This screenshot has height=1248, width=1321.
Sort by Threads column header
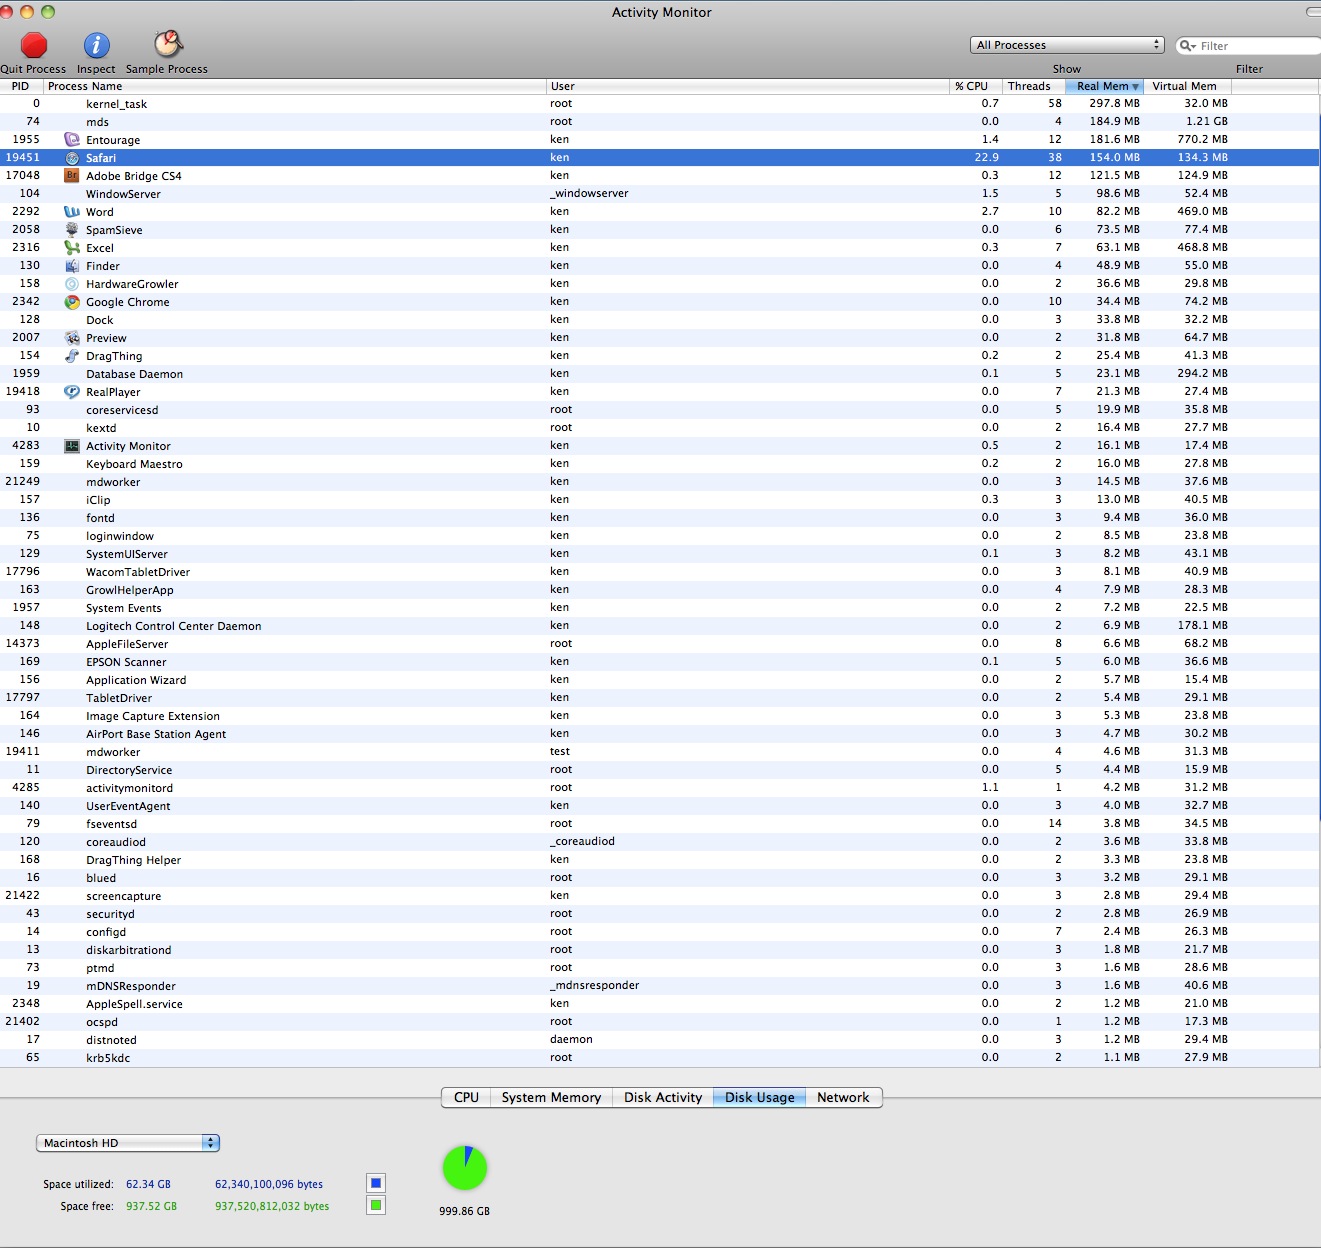coord(1032,86)
